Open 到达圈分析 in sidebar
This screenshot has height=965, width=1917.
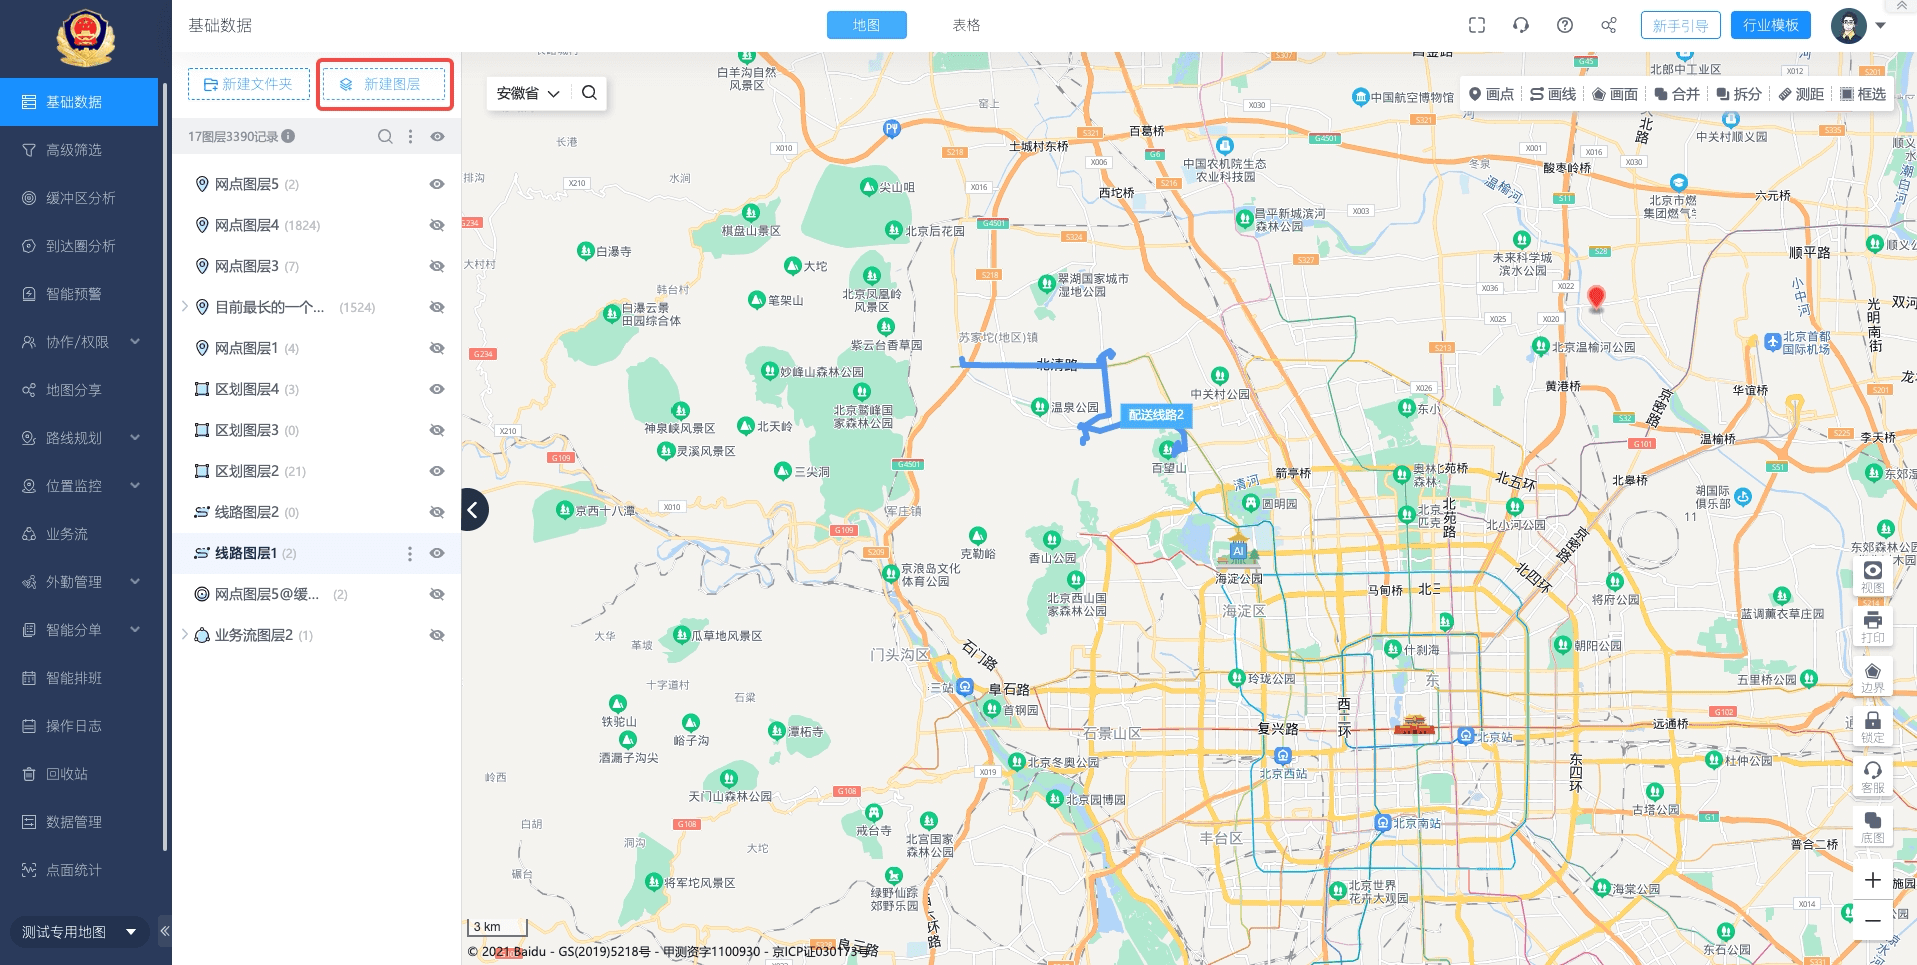pos(79,246)
